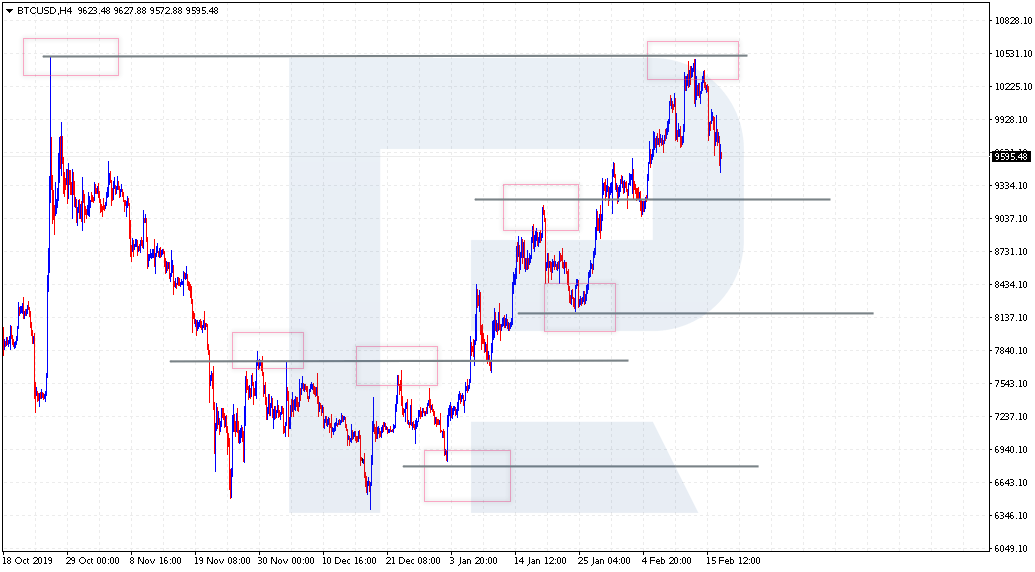
Task: Click the 3 Jan 20:00 time label
Action: click(x=474, y=561)
